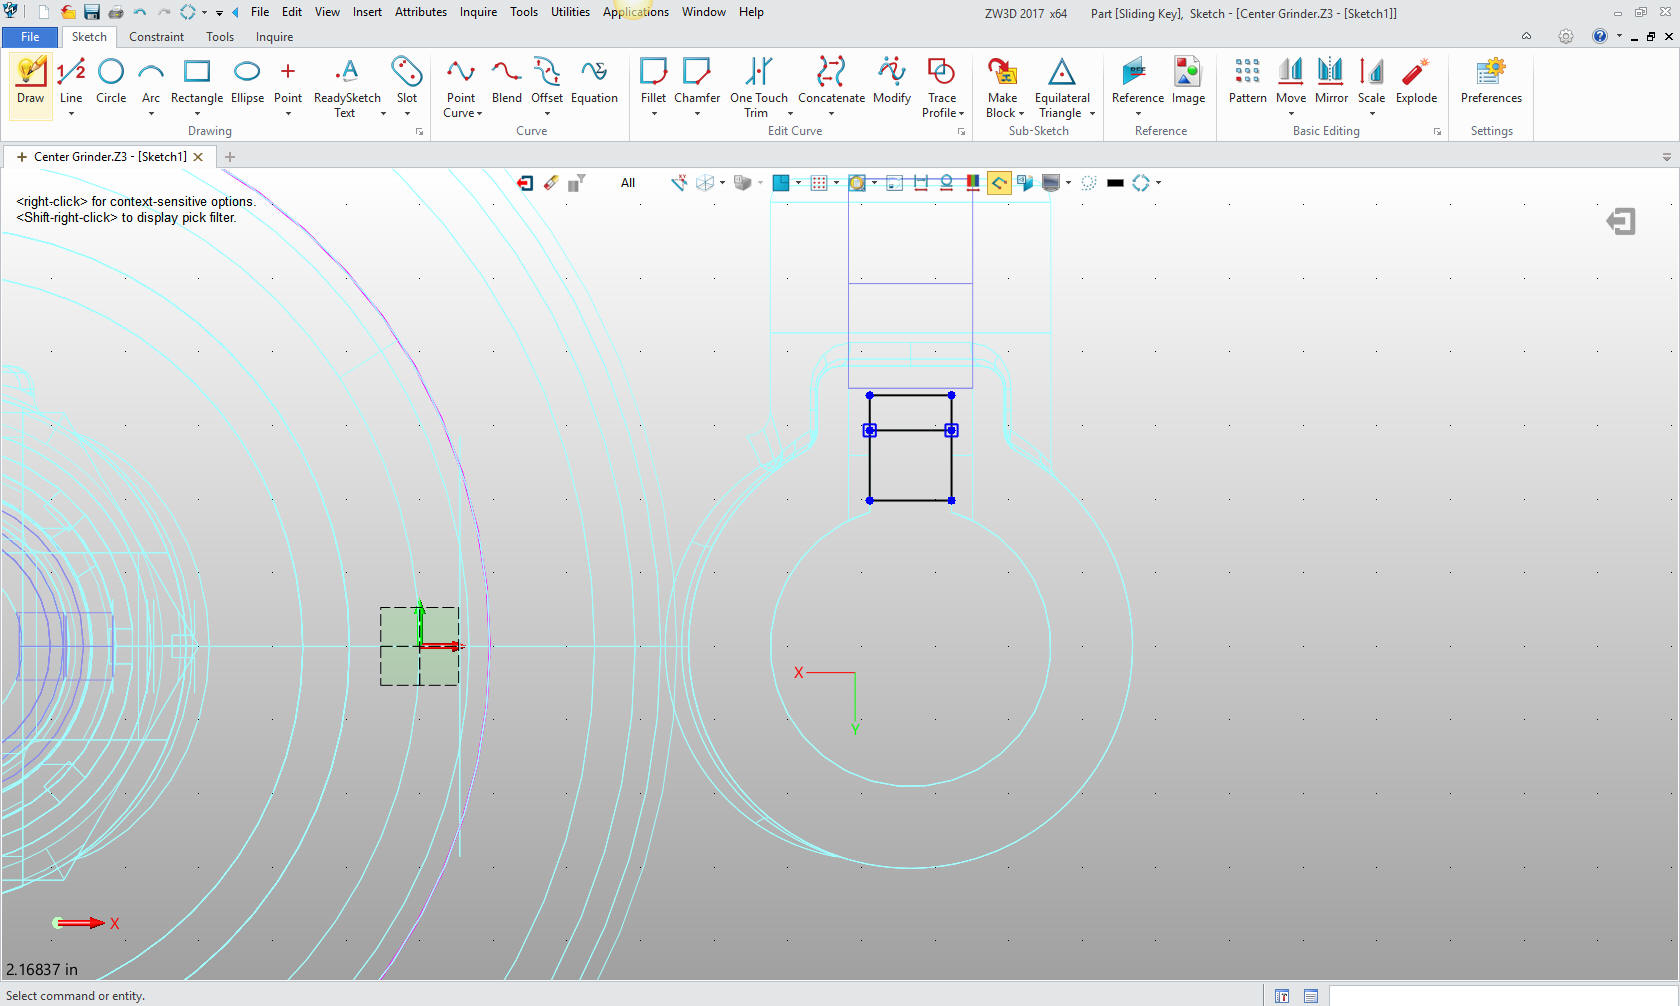1680x1006 pixels.
Task: Select the Explode tool
Action: coord(1416,81)
